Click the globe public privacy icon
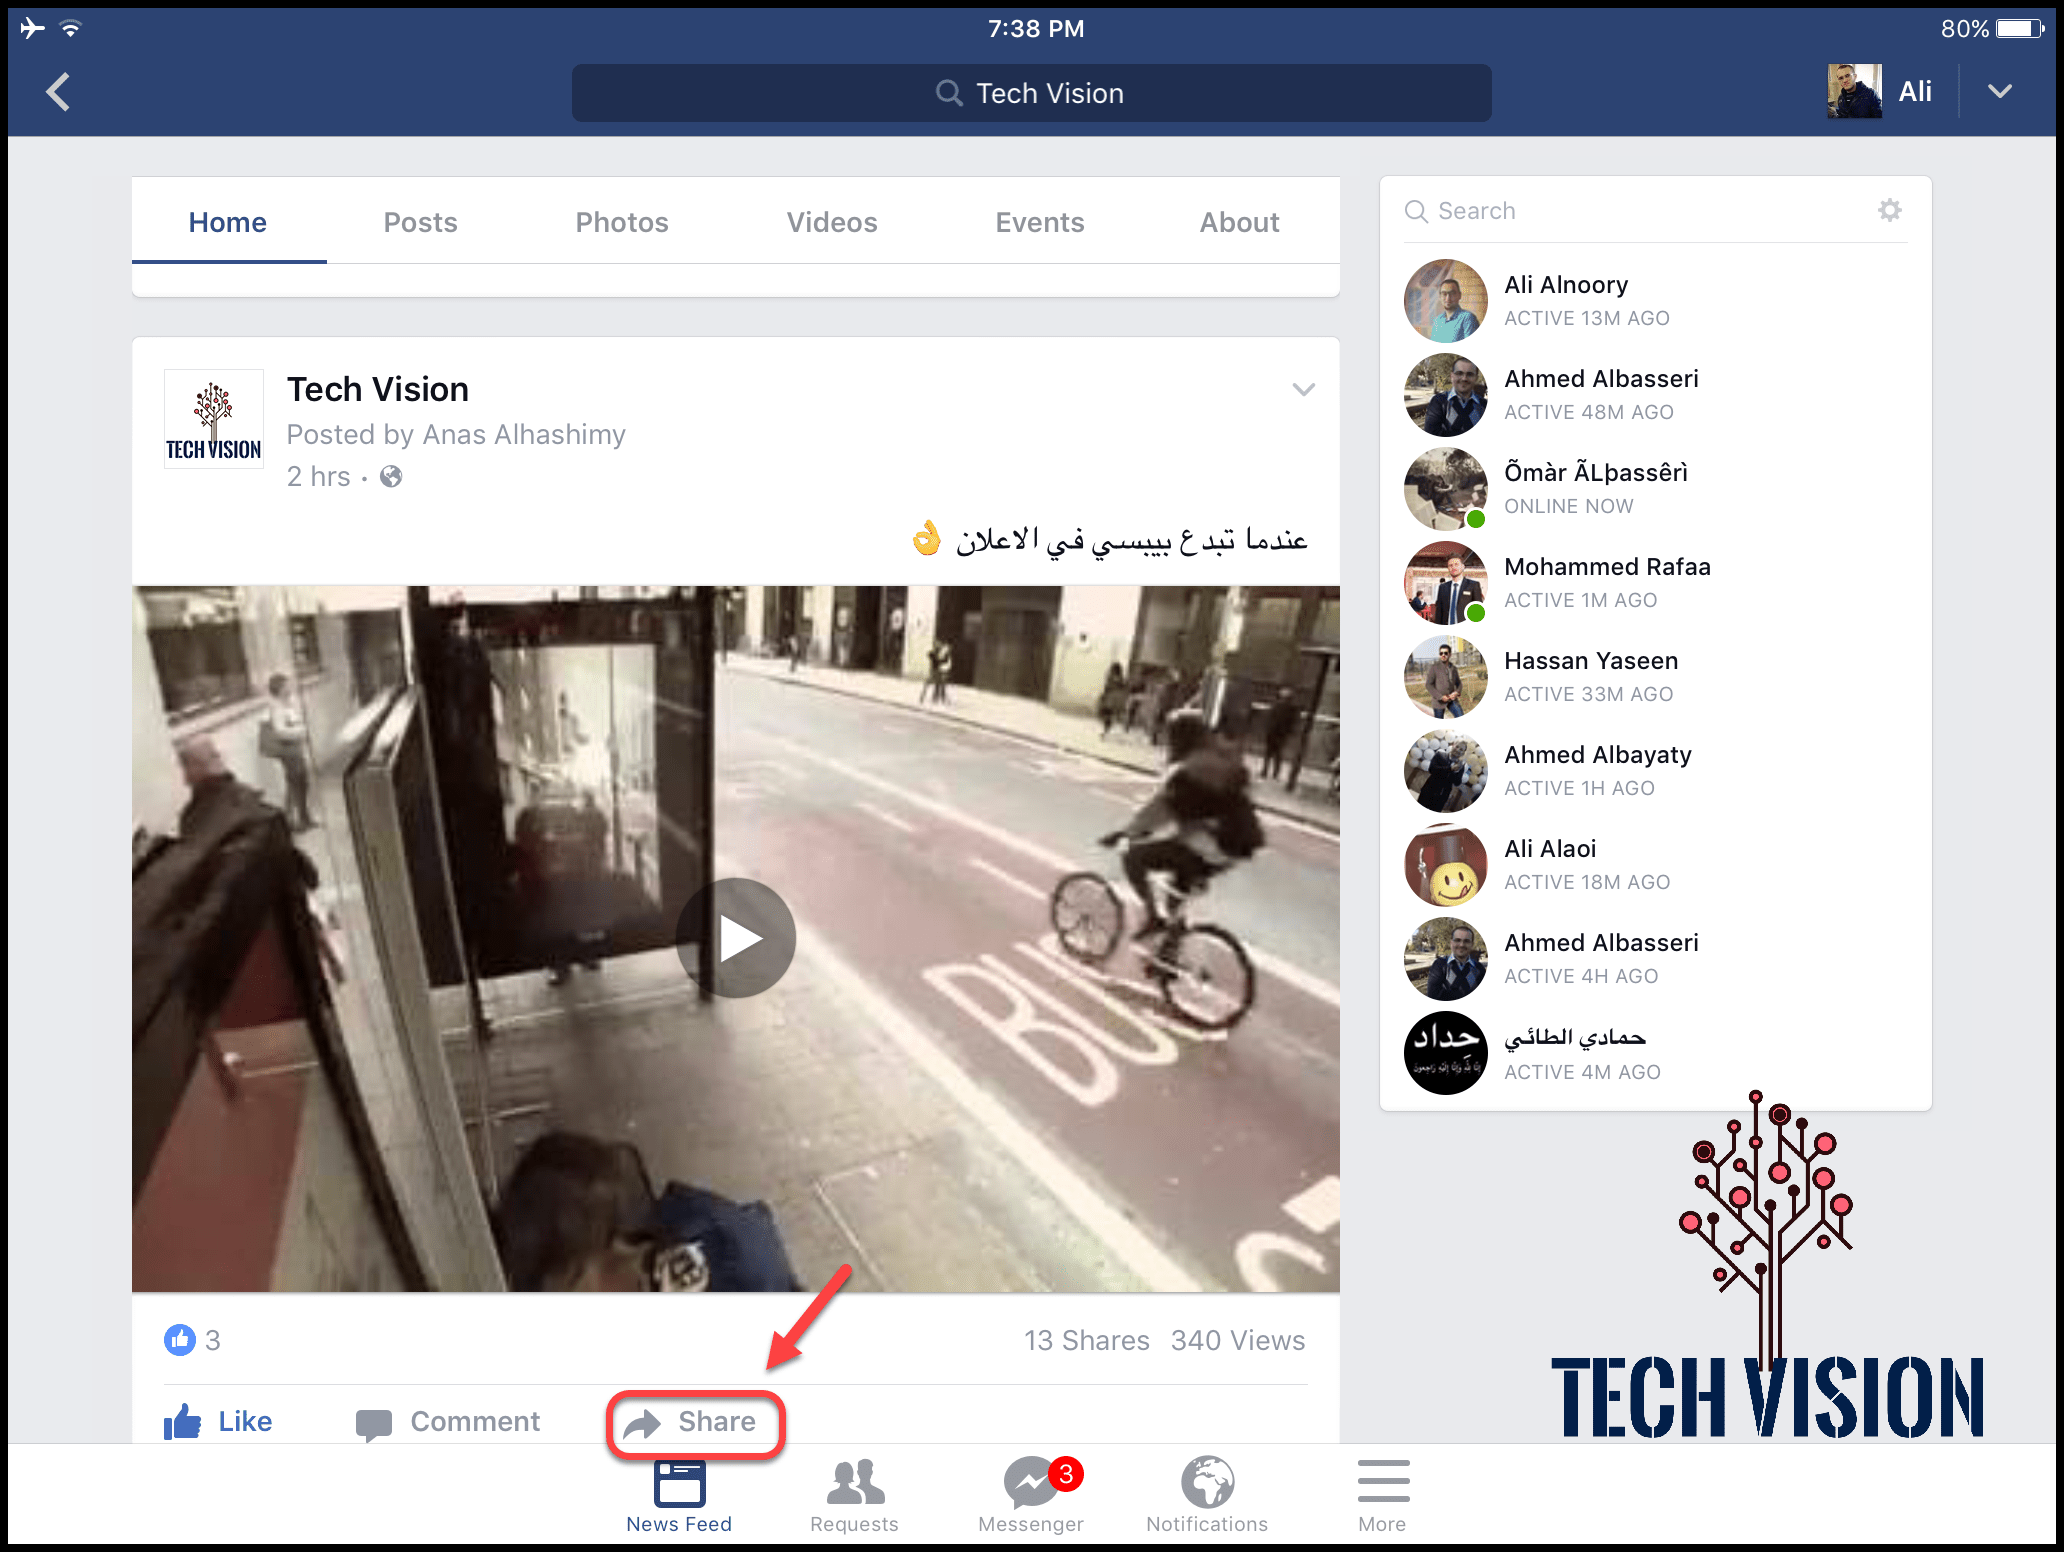This screenshot has width=2064, height=1552. pyautogui.click(x=391, y=477)
